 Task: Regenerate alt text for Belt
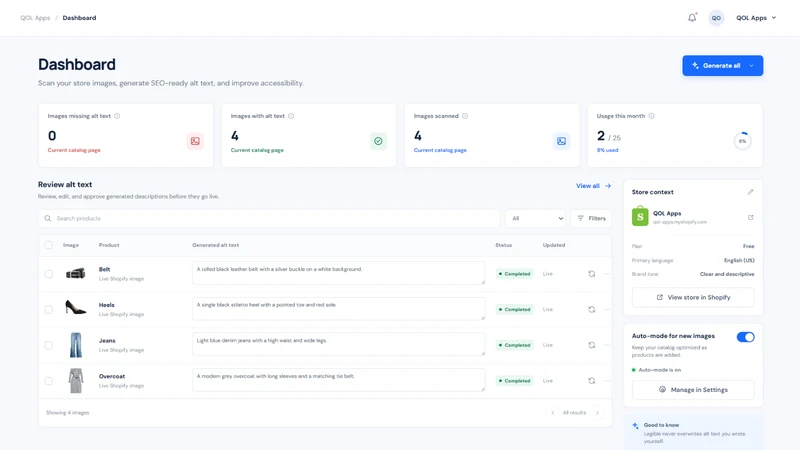(x=591, y=274)
